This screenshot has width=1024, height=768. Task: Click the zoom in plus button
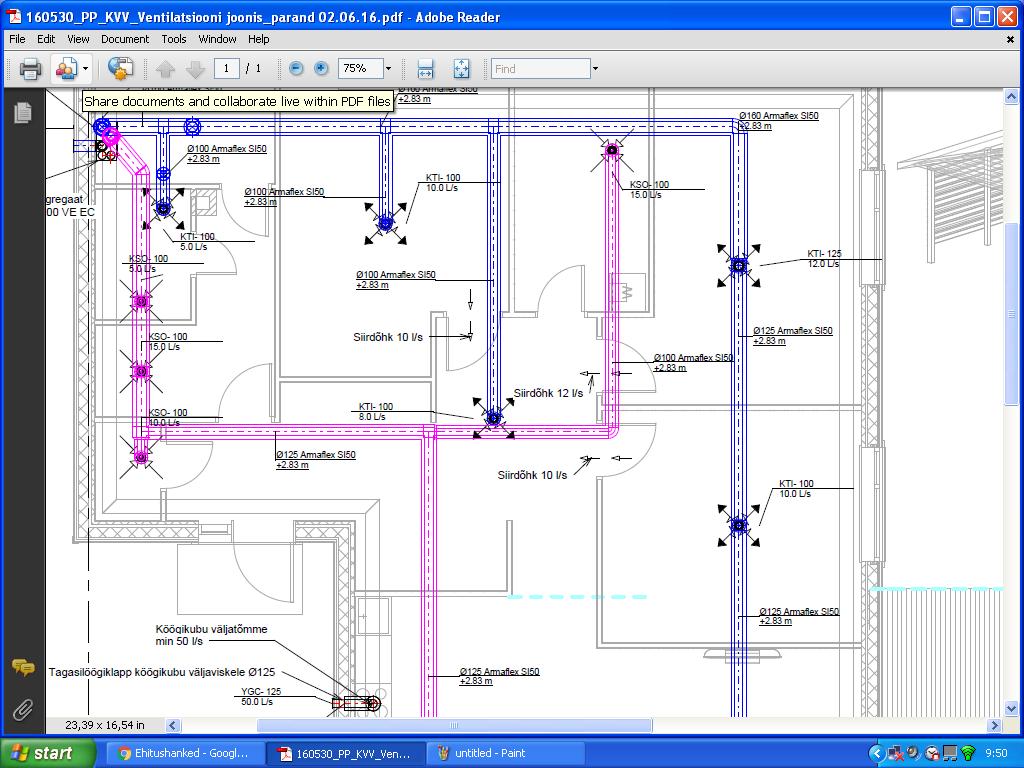coord(321,69)
